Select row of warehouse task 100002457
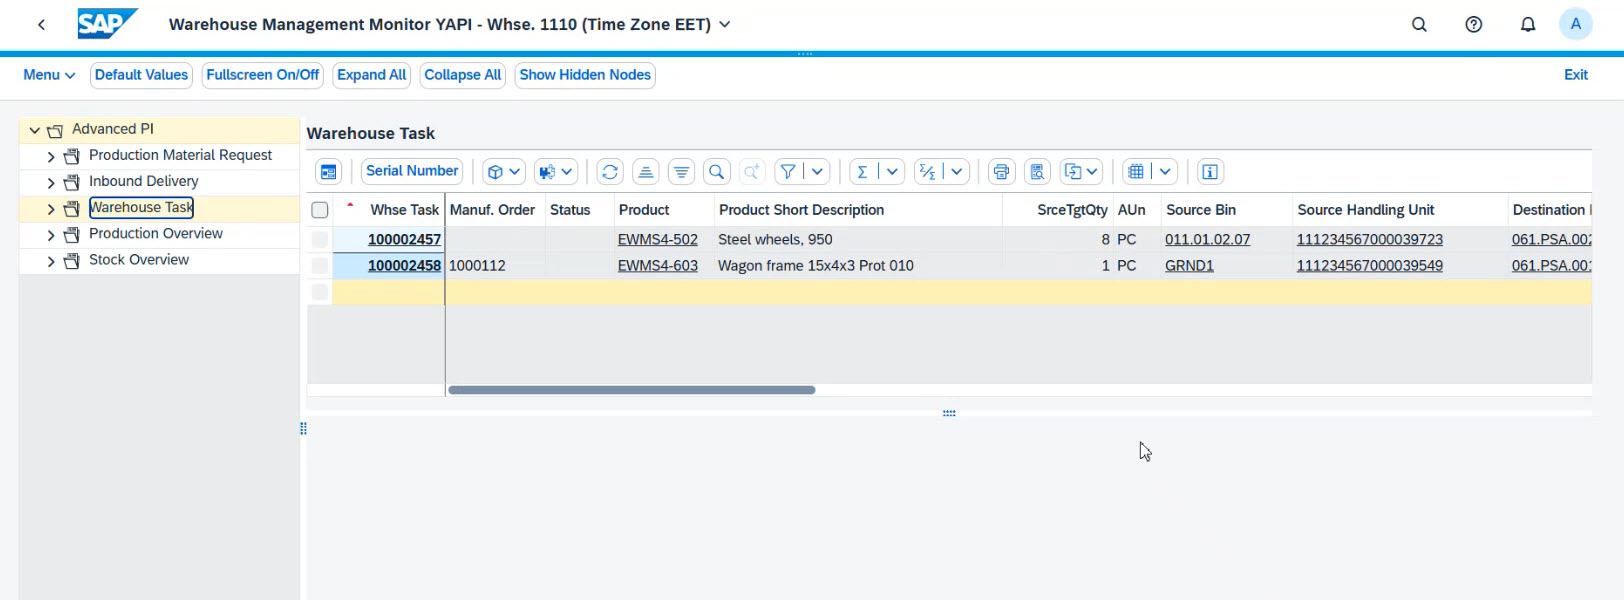This screenshot has height=600, width=1624. tap(320, 240)
